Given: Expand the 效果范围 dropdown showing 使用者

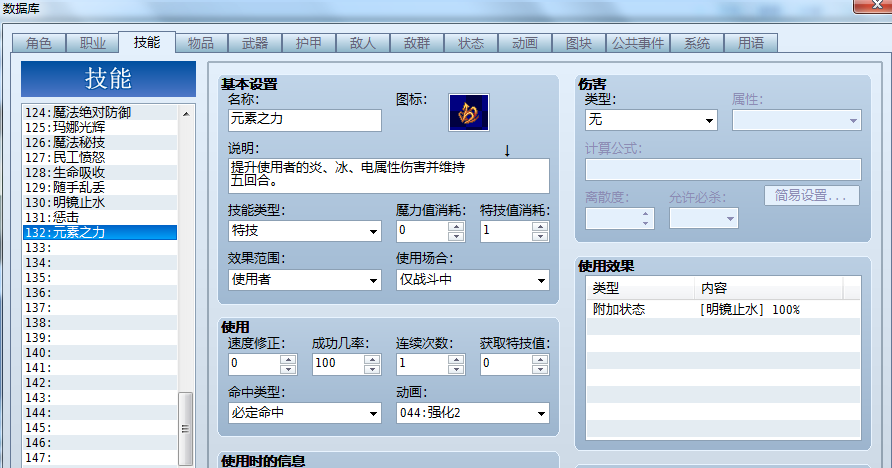Looking at the screenshot, I should click(x=304, y=280).
